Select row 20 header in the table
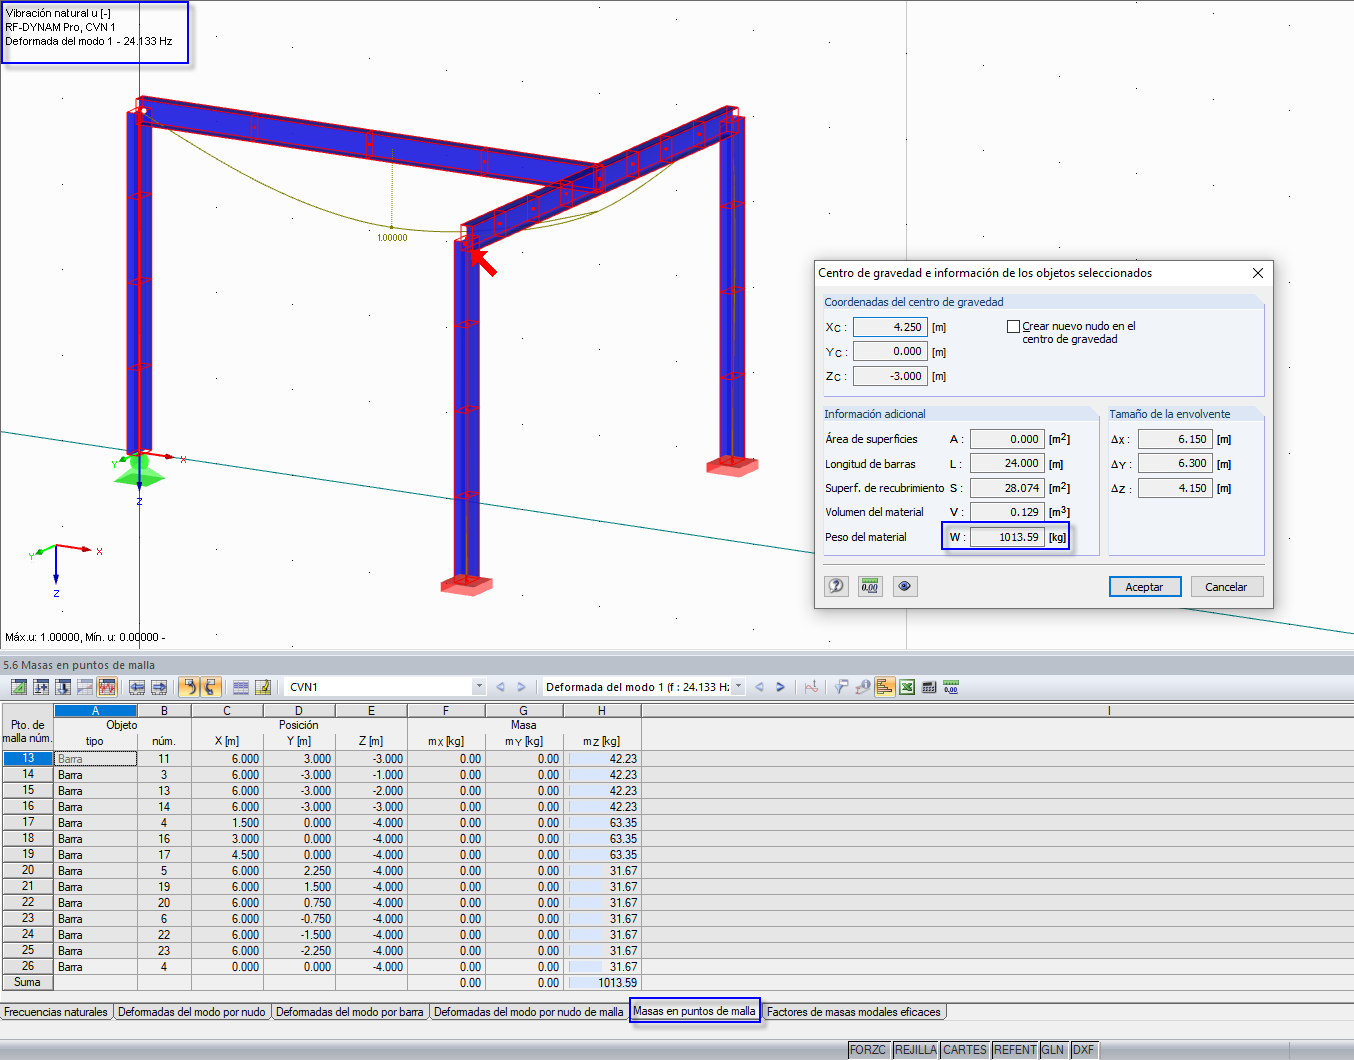The height and width of the screenshot is (1060, 1354). pyautogui.click(x=28, y=871)
